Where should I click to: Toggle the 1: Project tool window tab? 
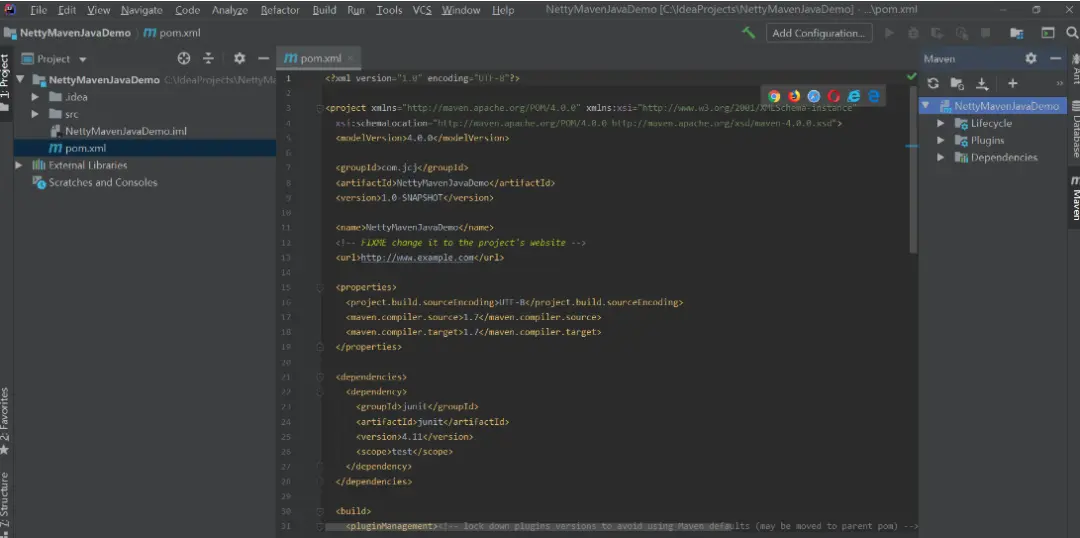(6, 77)
